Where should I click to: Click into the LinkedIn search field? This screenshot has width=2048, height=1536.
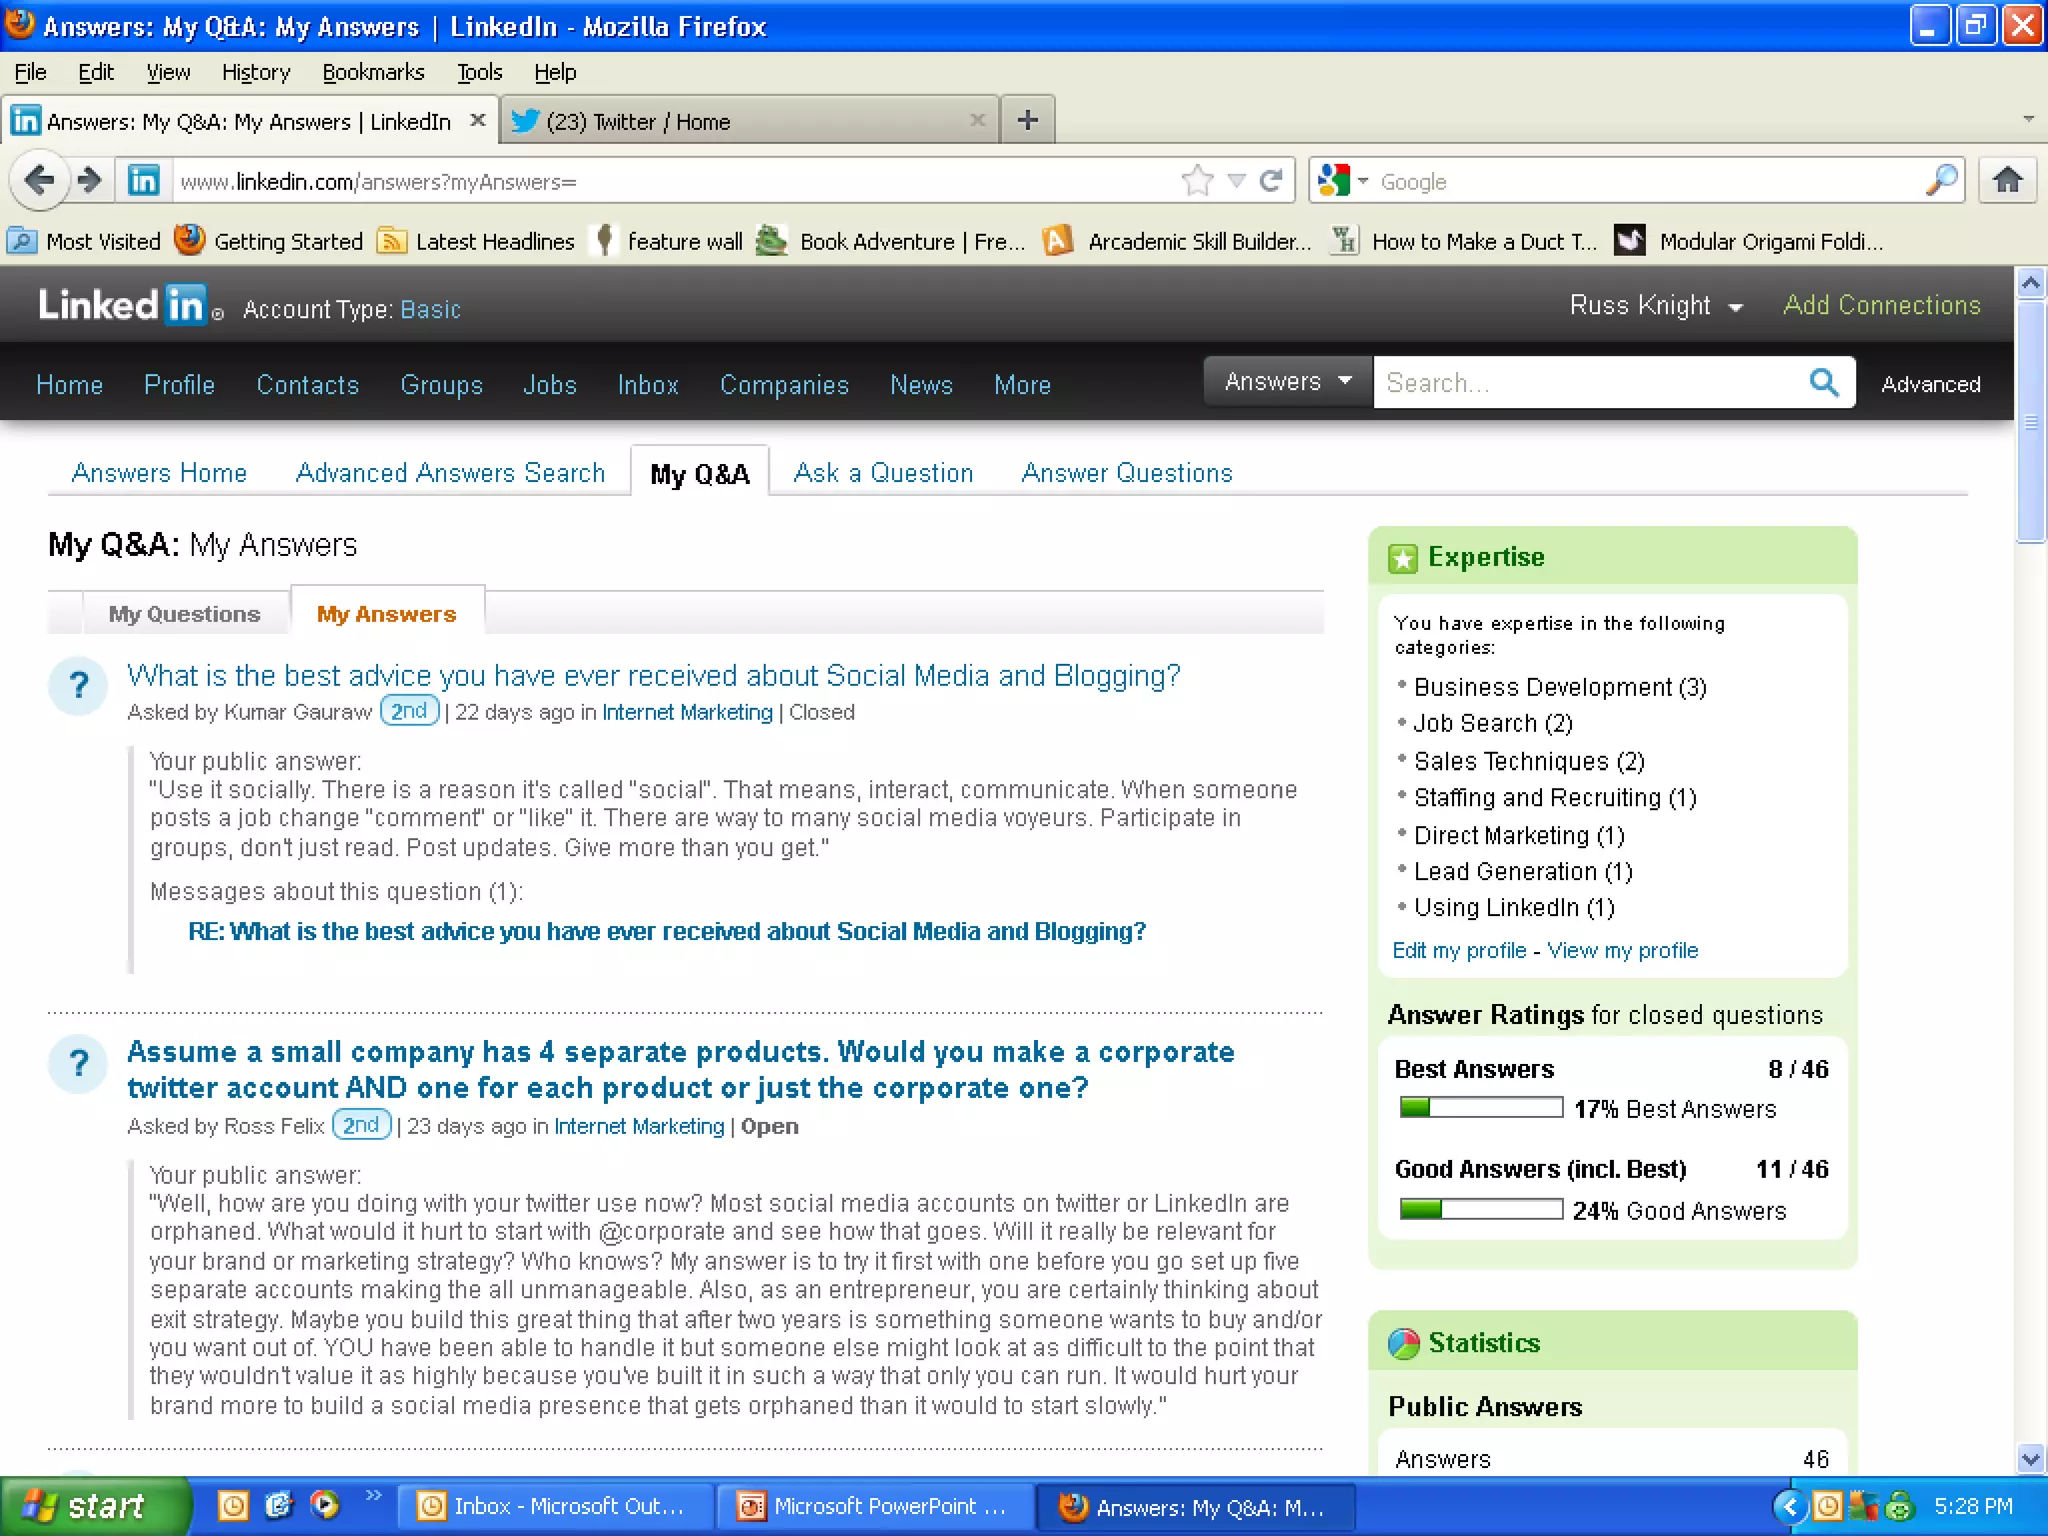(x=1590, y=383)
